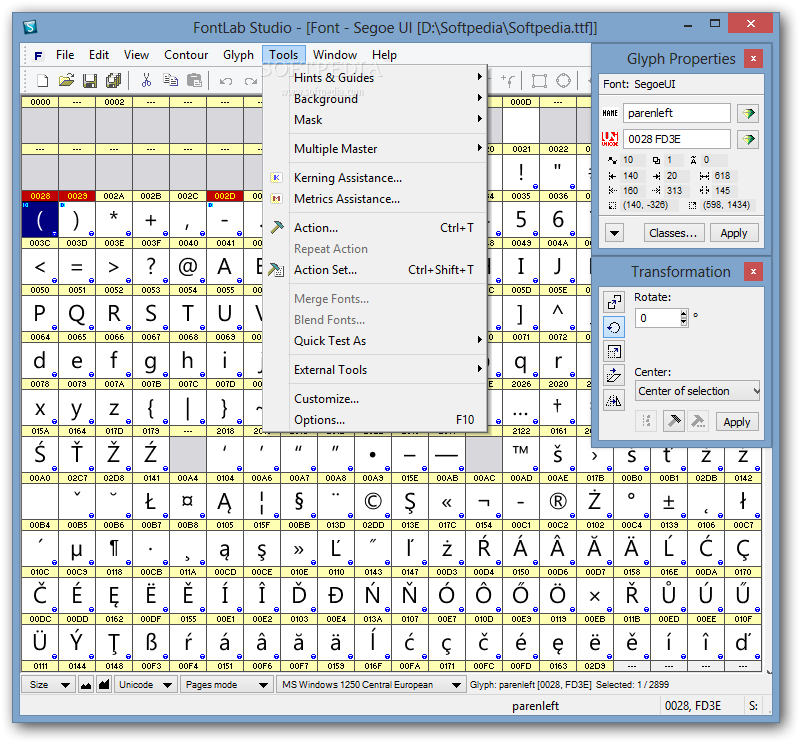This screenshot has height=743, width=800.
Task: Click the New font document icon
Action: pyautogui.click(x=43, y=81)
